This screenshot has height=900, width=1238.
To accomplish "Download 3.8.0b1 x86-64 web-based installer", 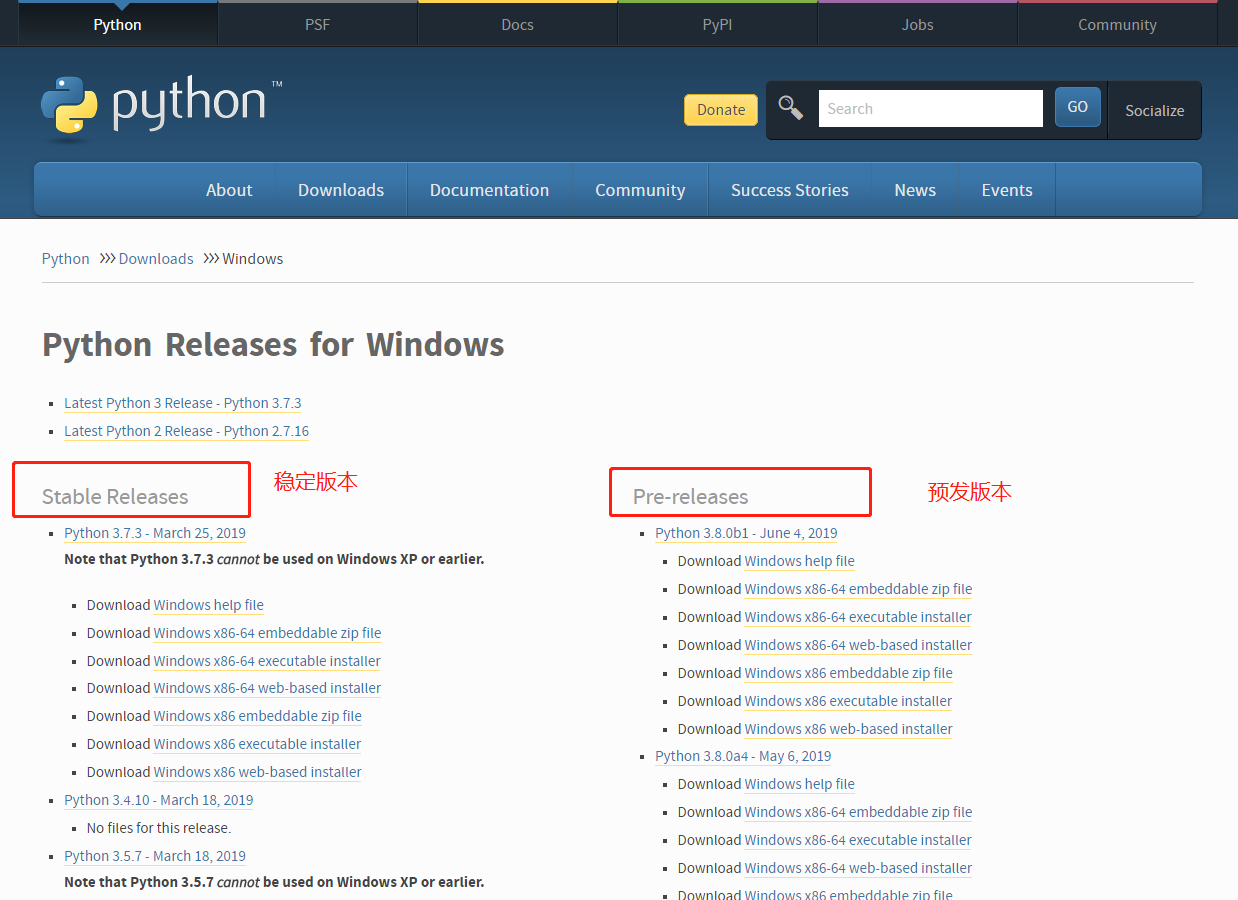I will coord(858,645).
